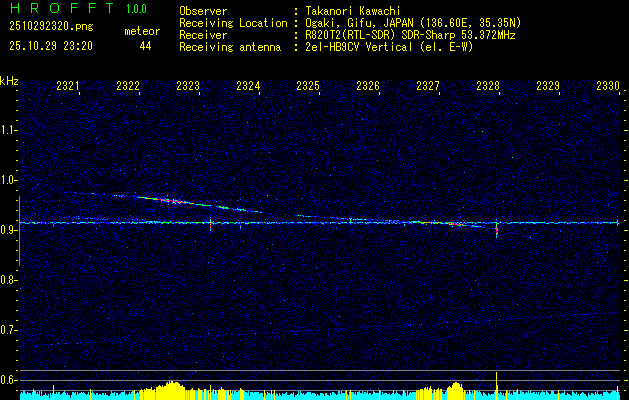Click the tall yellow power spike at 2328
This screenshot has width=629, height=400.
(x=497, y=384)
